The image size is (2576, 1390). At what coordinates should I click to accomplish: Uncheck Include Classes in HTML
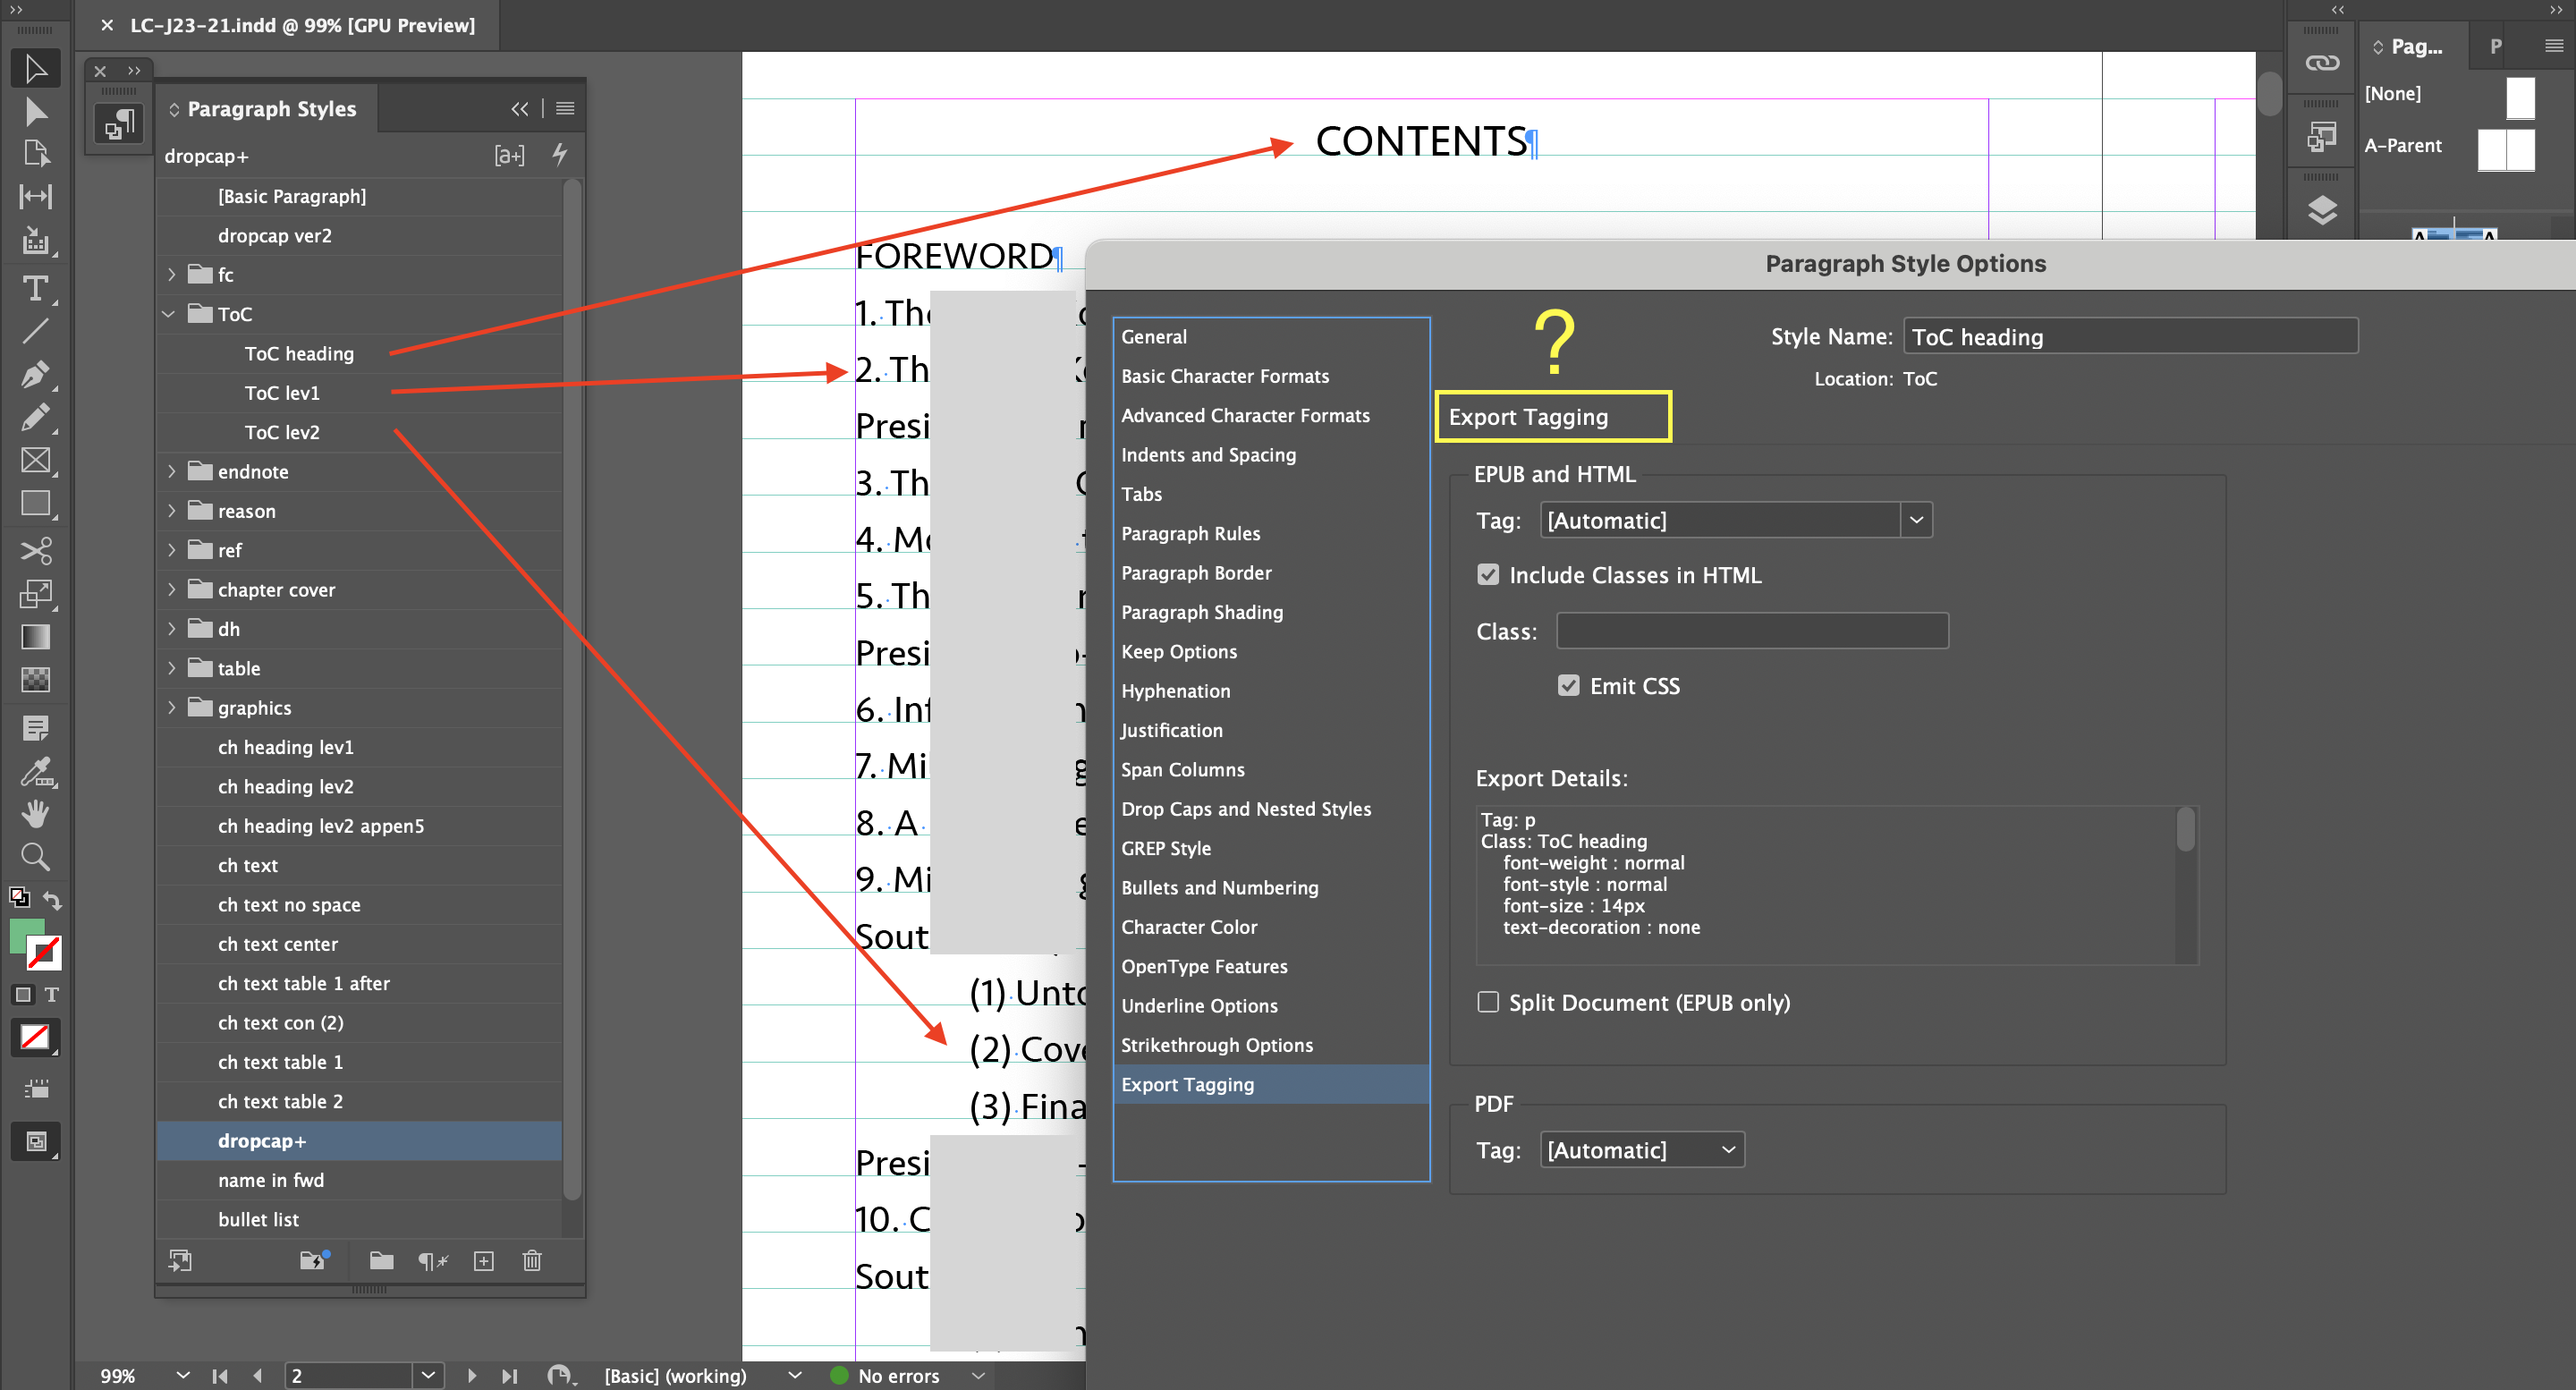coord(1489,574)
